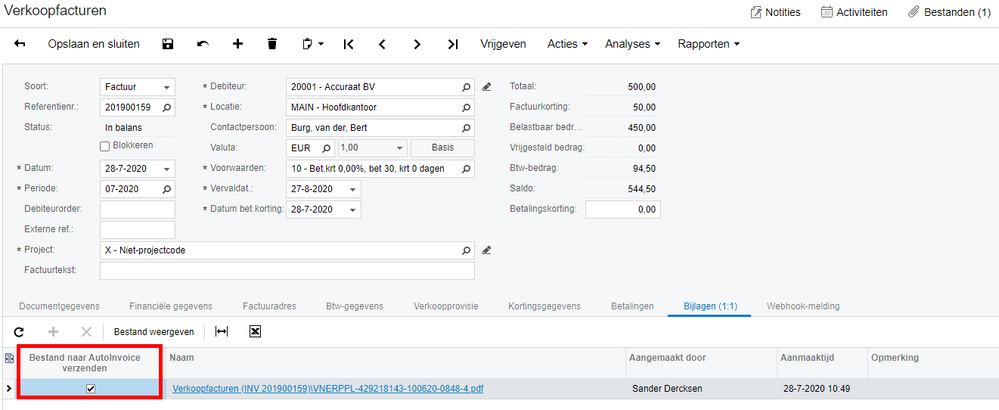Click the Externe ref. input field
This screenshot has height=410, width=999.
click(138, 229)
